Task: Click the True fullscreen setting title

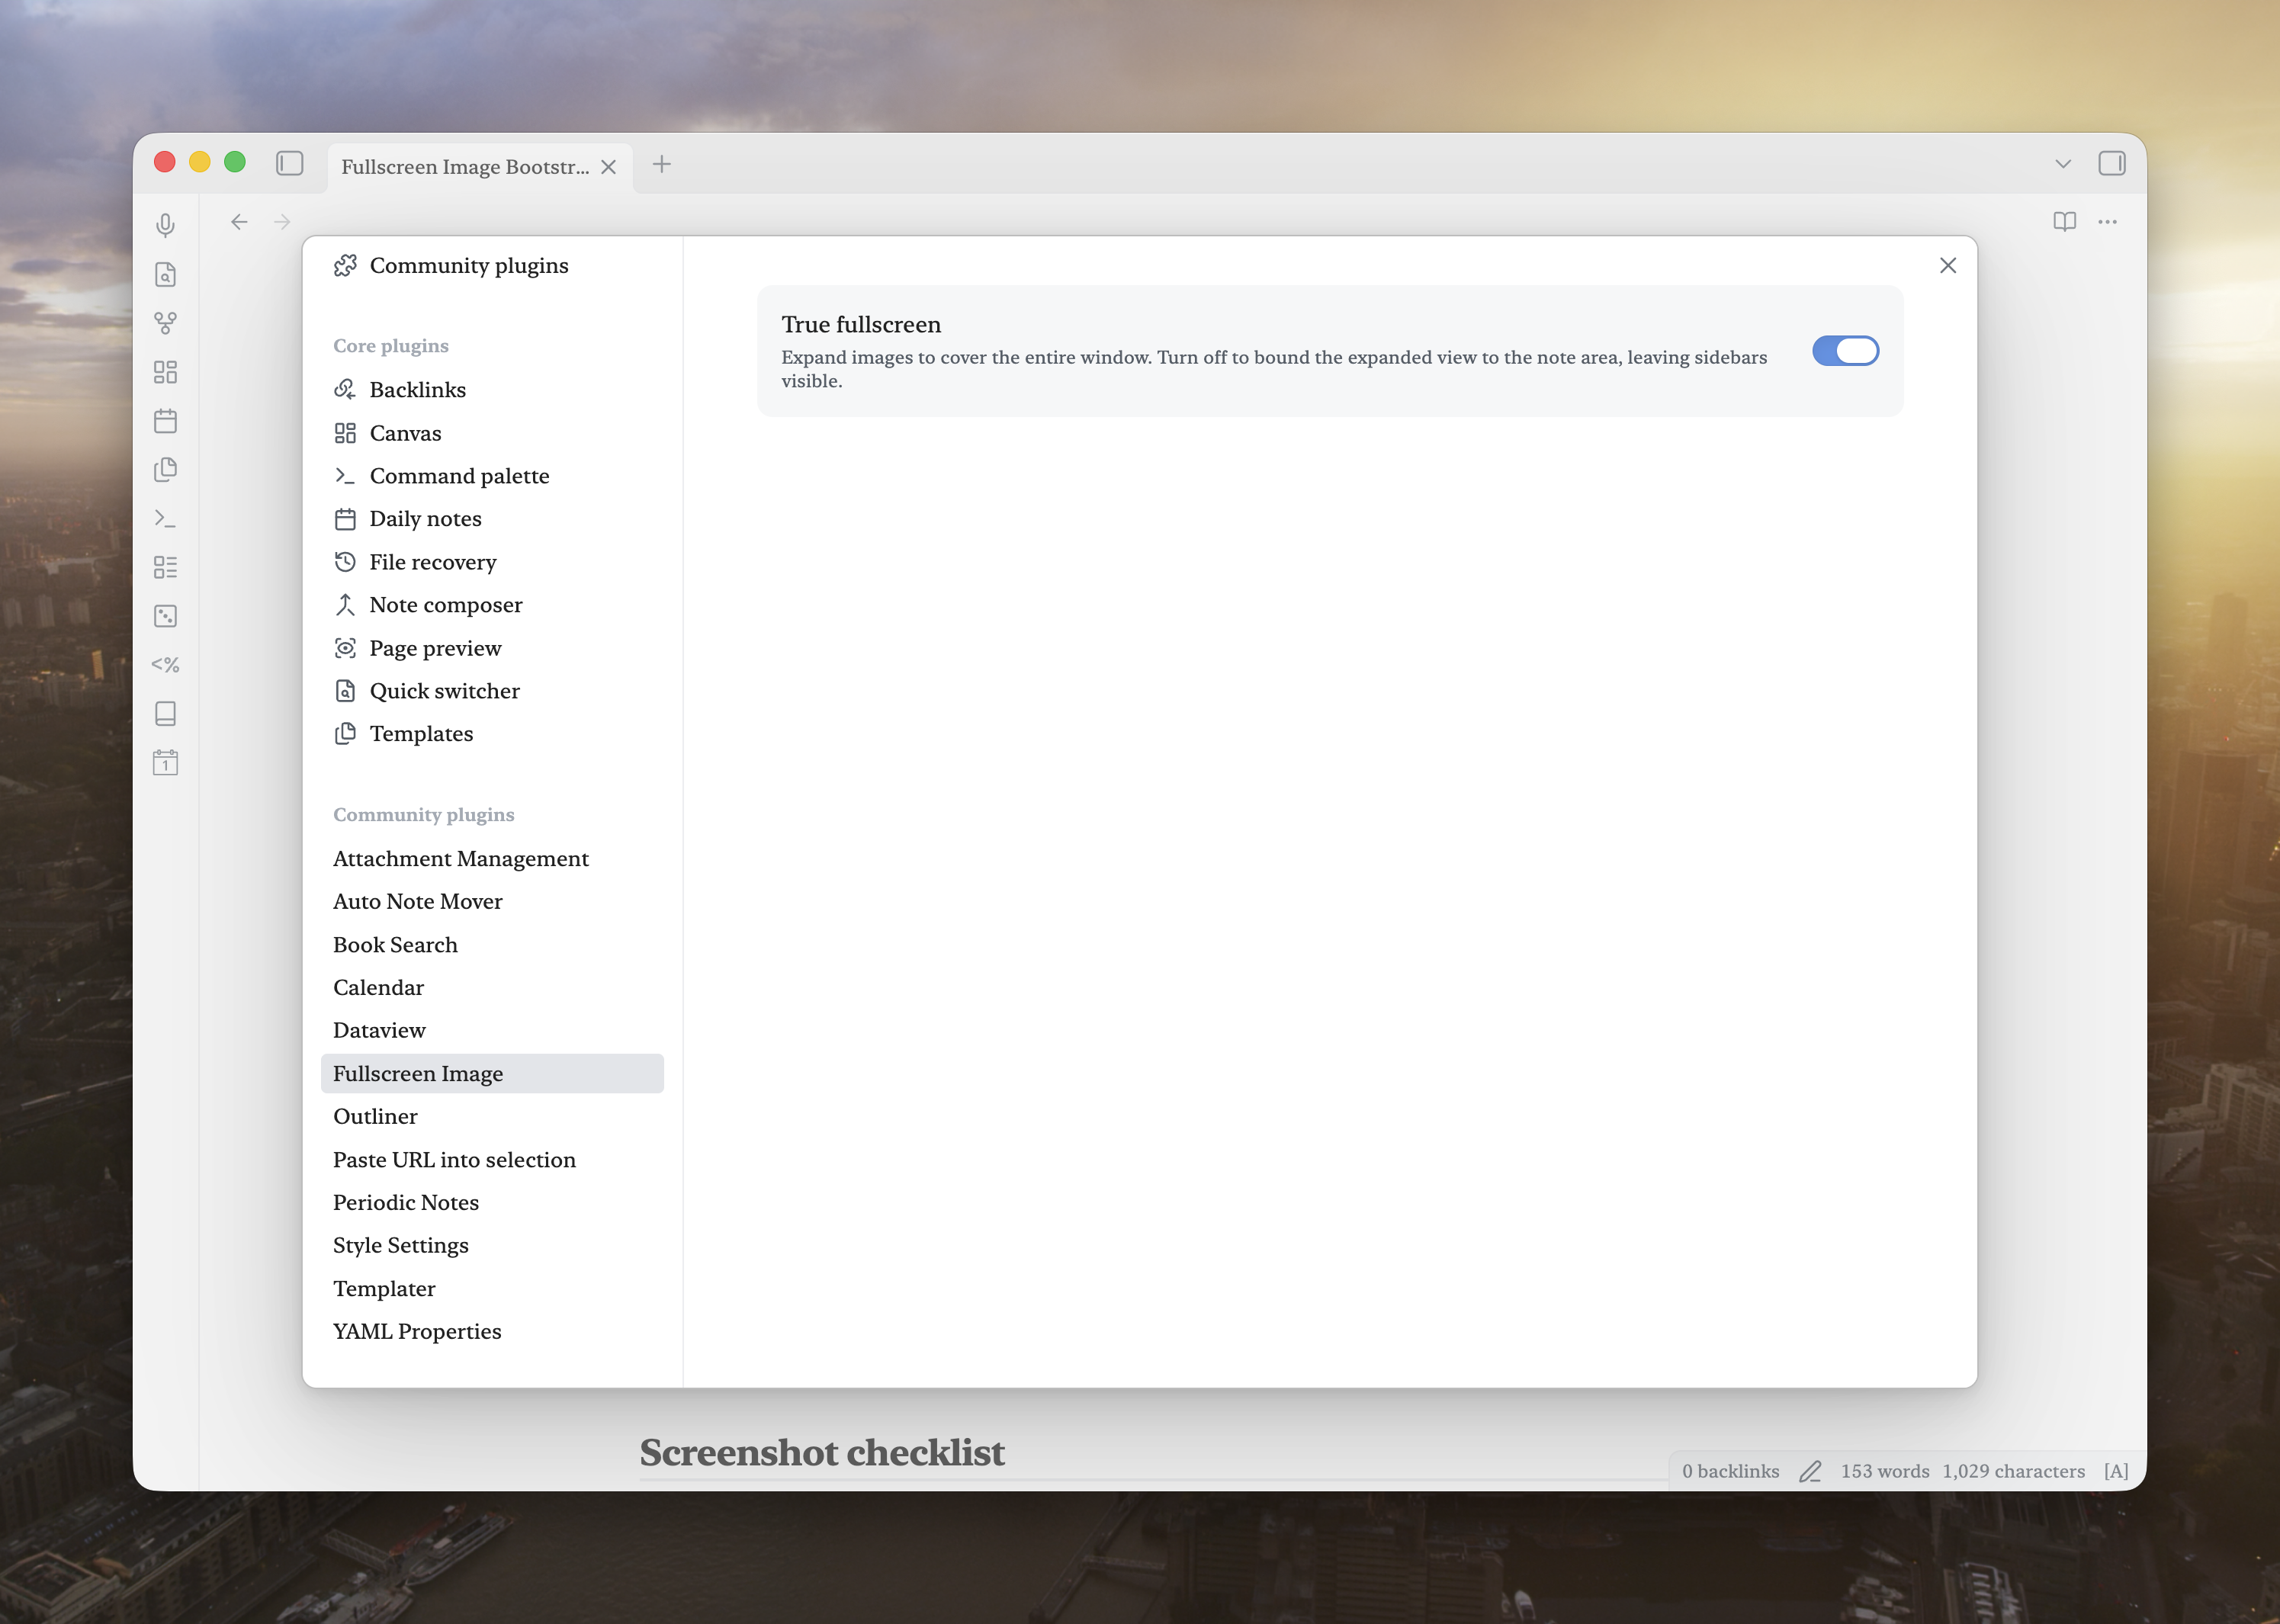Action: (861, 324)
